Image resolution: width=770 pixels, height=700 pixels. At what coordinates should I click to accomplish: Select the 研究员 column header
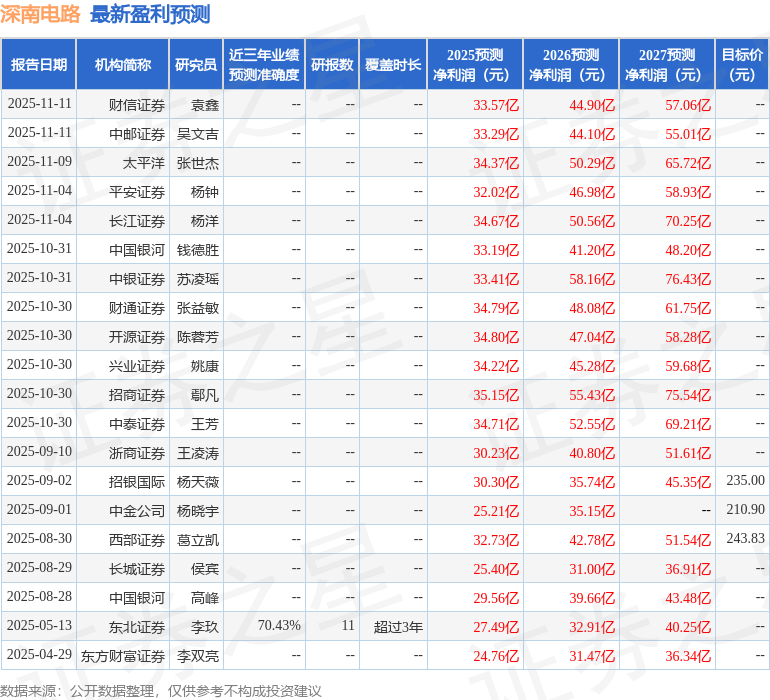pyautogui.click(x=196, y=65)
